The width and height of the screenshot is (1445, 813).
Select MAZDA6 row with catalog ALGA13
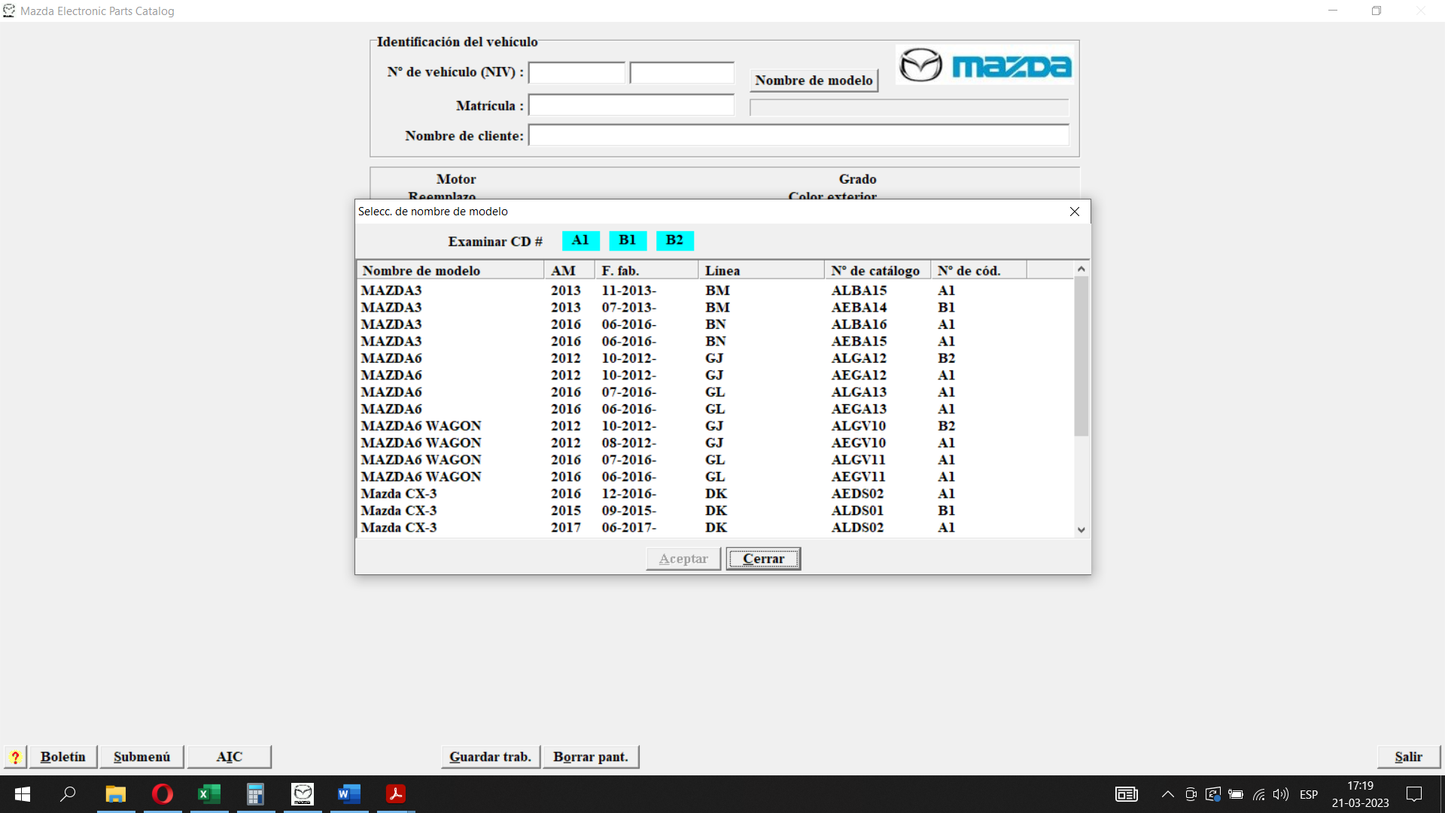click(x=715, y=392)
